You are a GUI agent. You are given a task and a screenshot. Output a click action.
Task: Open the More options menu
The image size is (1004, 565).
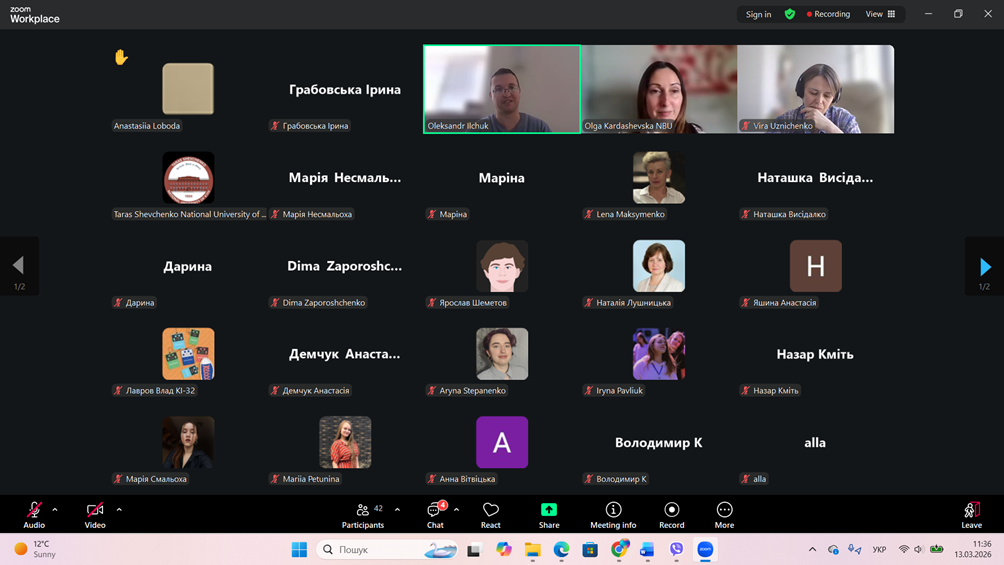pyautogui.click(x=724, y=515)
